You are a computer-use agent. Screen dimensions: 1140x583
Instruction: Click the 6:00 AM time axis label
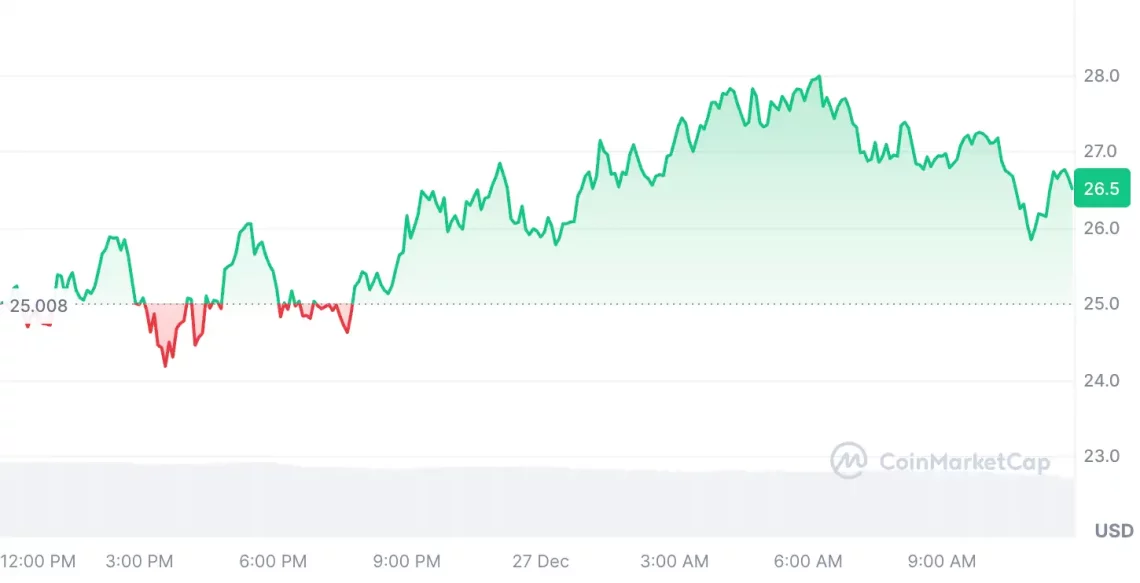click(x=809, y=562)
